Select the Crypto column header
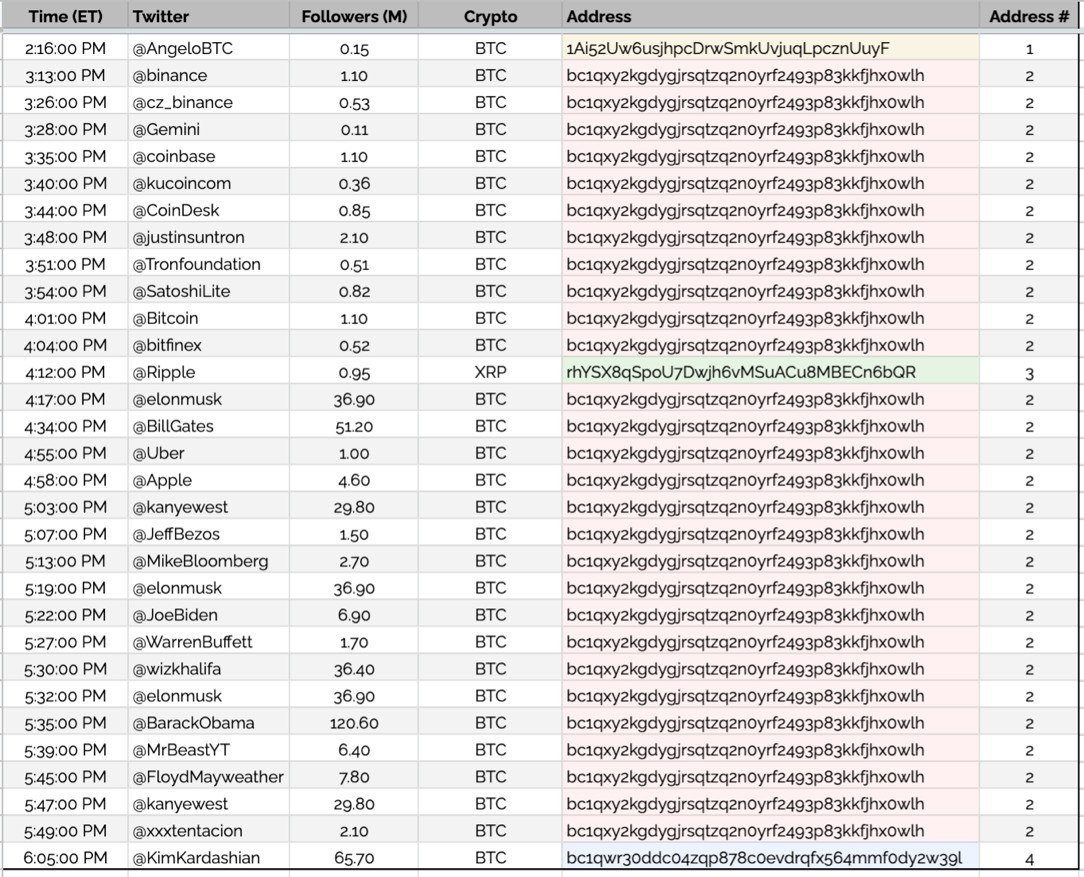This screenshot has width=1084, height=877. 490,16
